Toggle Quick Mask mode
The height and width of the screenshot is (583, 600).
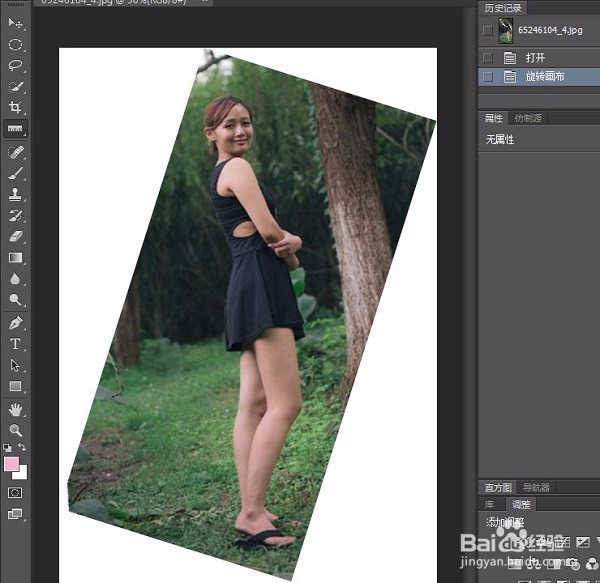click(15, 492)
